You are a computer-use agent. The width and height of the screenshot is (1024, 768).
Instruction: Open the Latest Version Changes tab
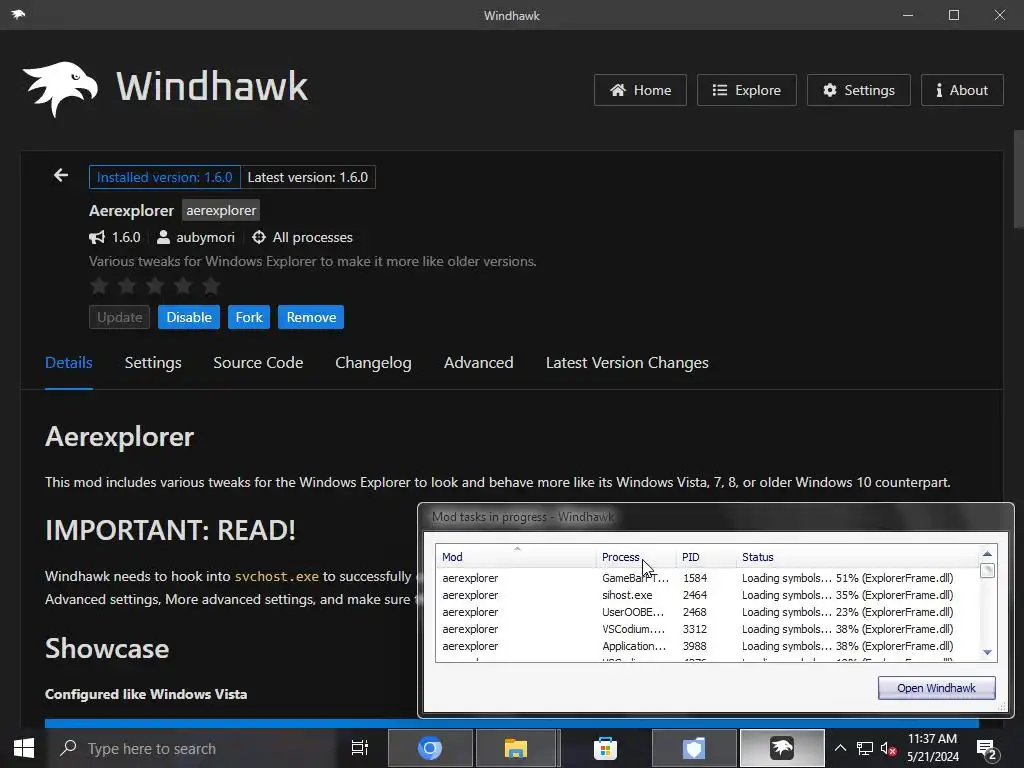click(x=627, y=363)
